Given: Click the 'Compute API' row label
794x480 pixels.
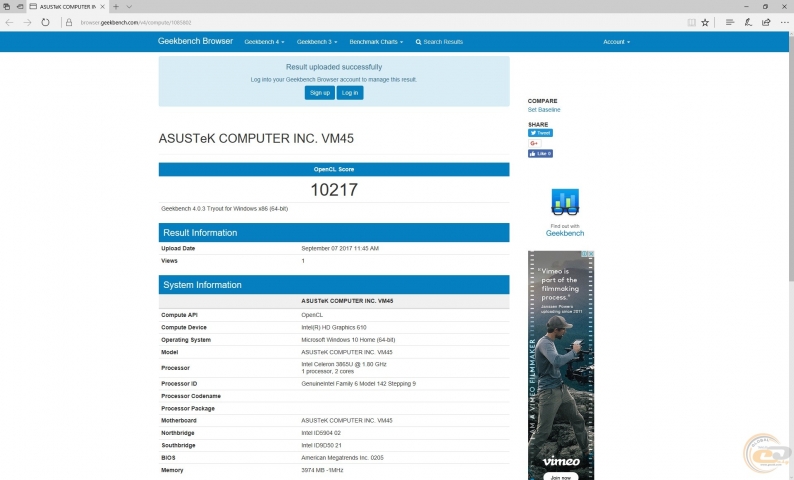Looking at the screenshot, I should point(179,315).
